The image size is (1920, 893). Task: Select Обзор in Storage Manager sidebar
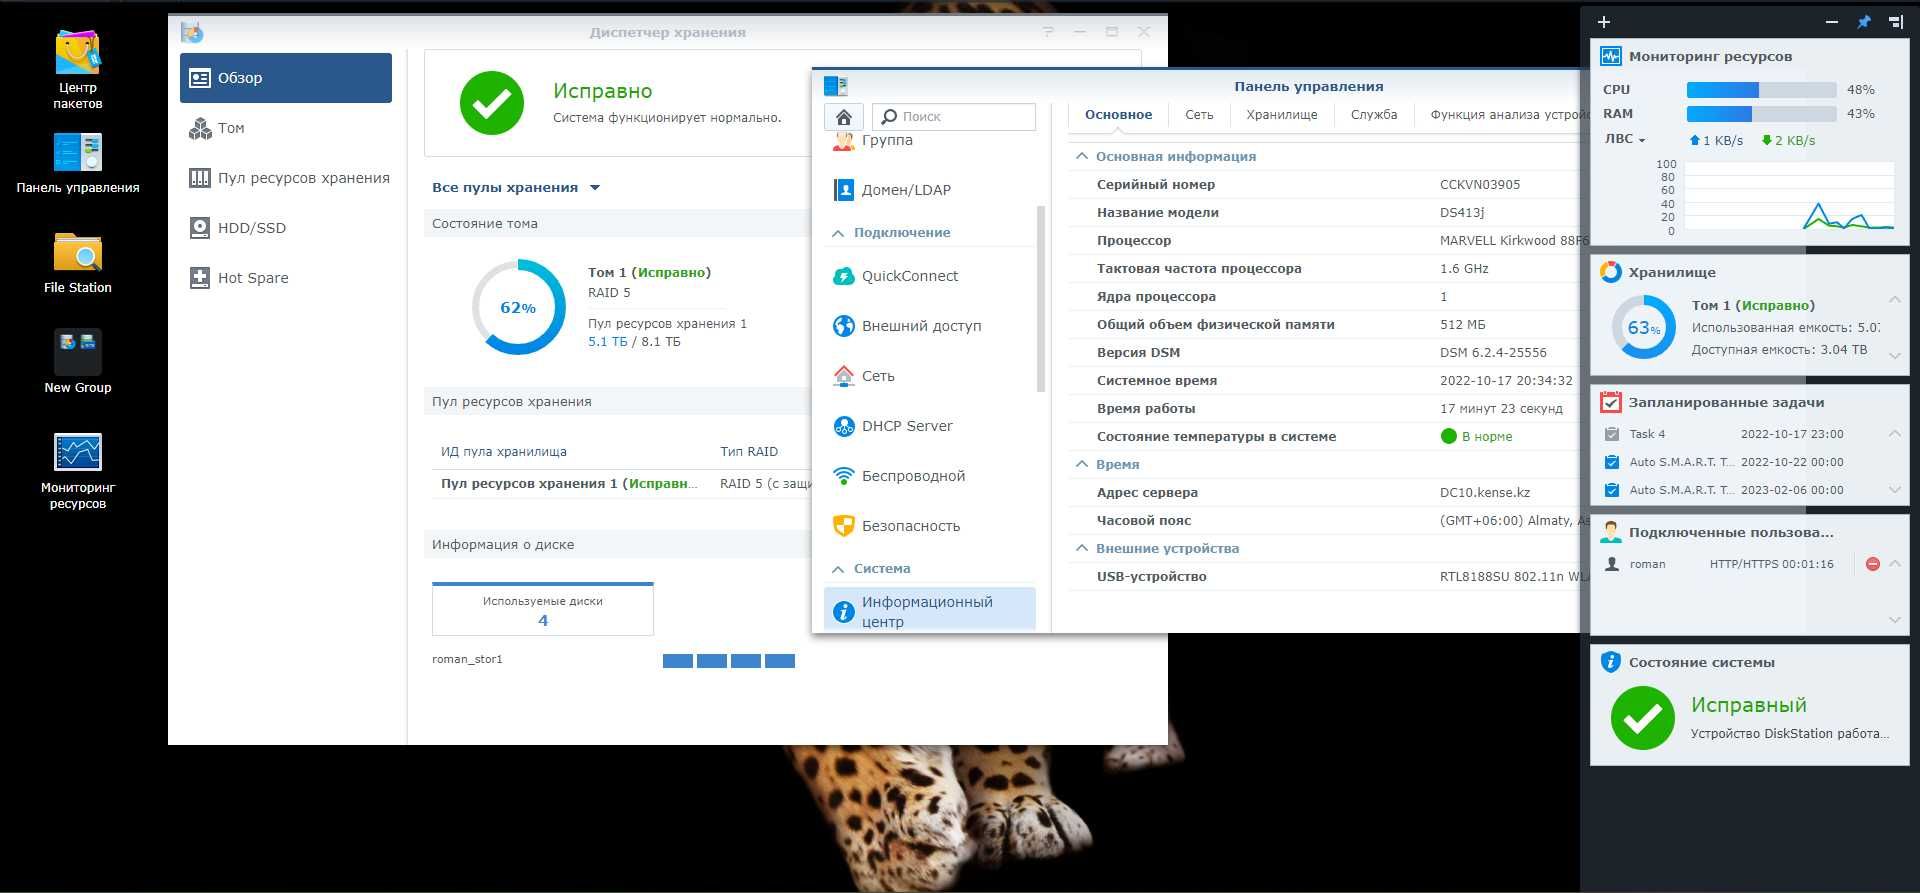coord(286,78)
